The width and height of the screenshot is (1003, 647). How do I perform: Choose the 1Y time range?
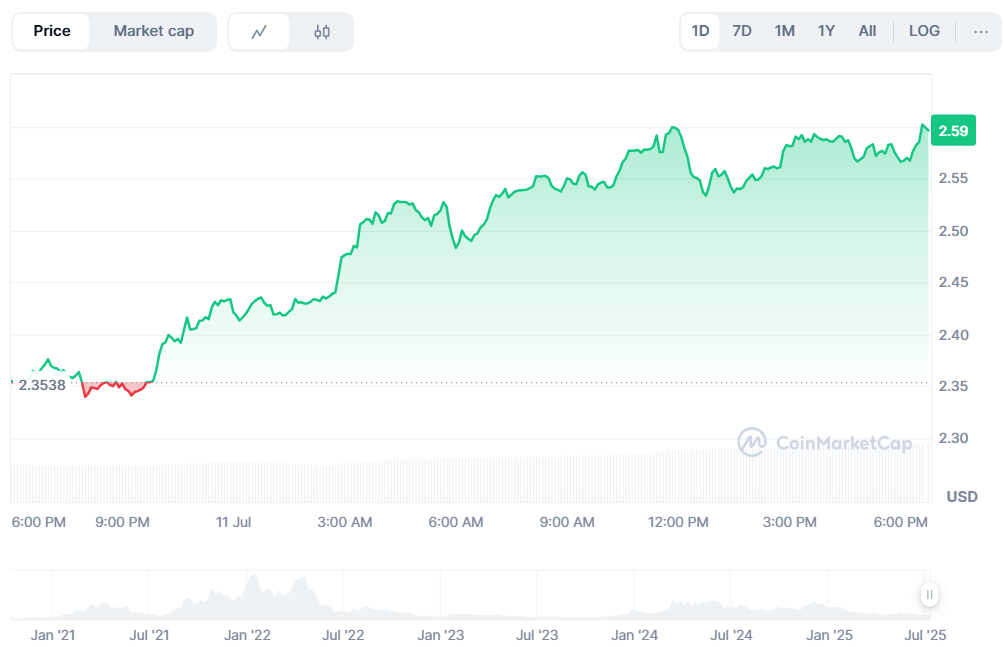tap(826, 31)
